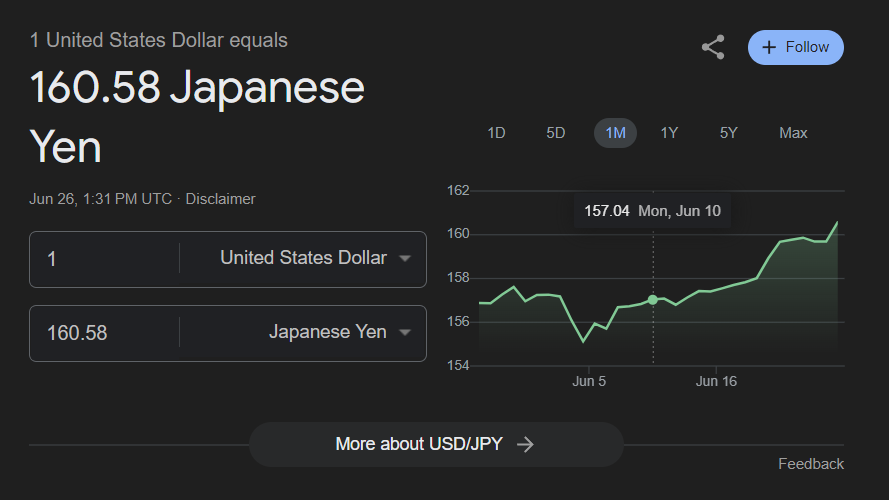This screenshot has width=889, height=500.
Task: Open the Disclaimer link
Action: [x=220, y=199]
